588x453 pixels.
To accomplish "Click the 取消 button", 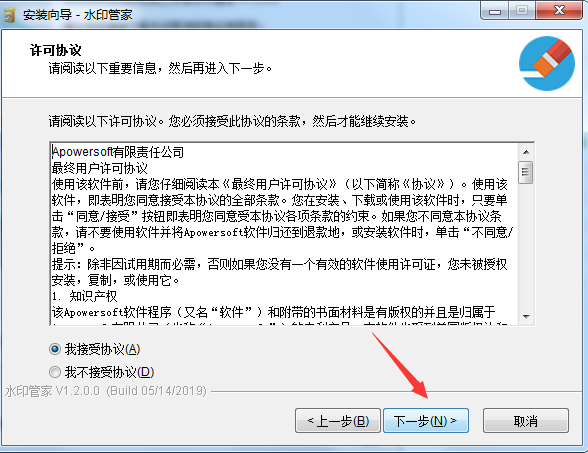I will tap(526, 421).
